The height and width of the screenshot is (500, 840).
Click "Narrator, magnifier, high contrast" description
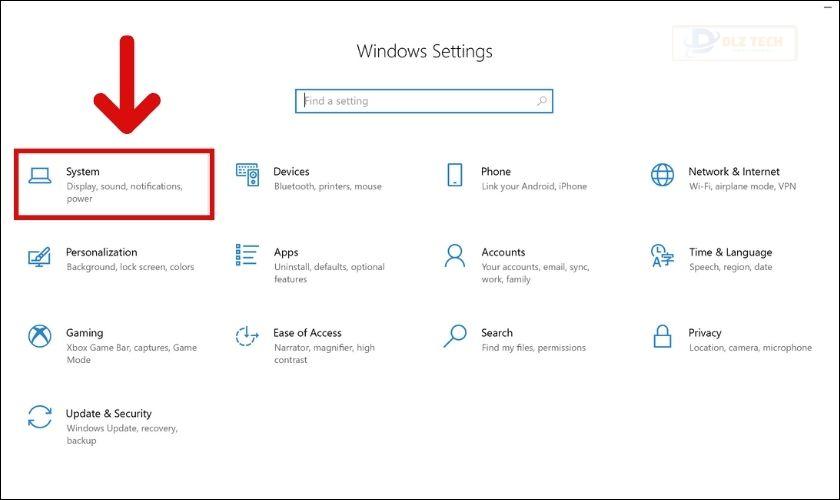(324, 353)
